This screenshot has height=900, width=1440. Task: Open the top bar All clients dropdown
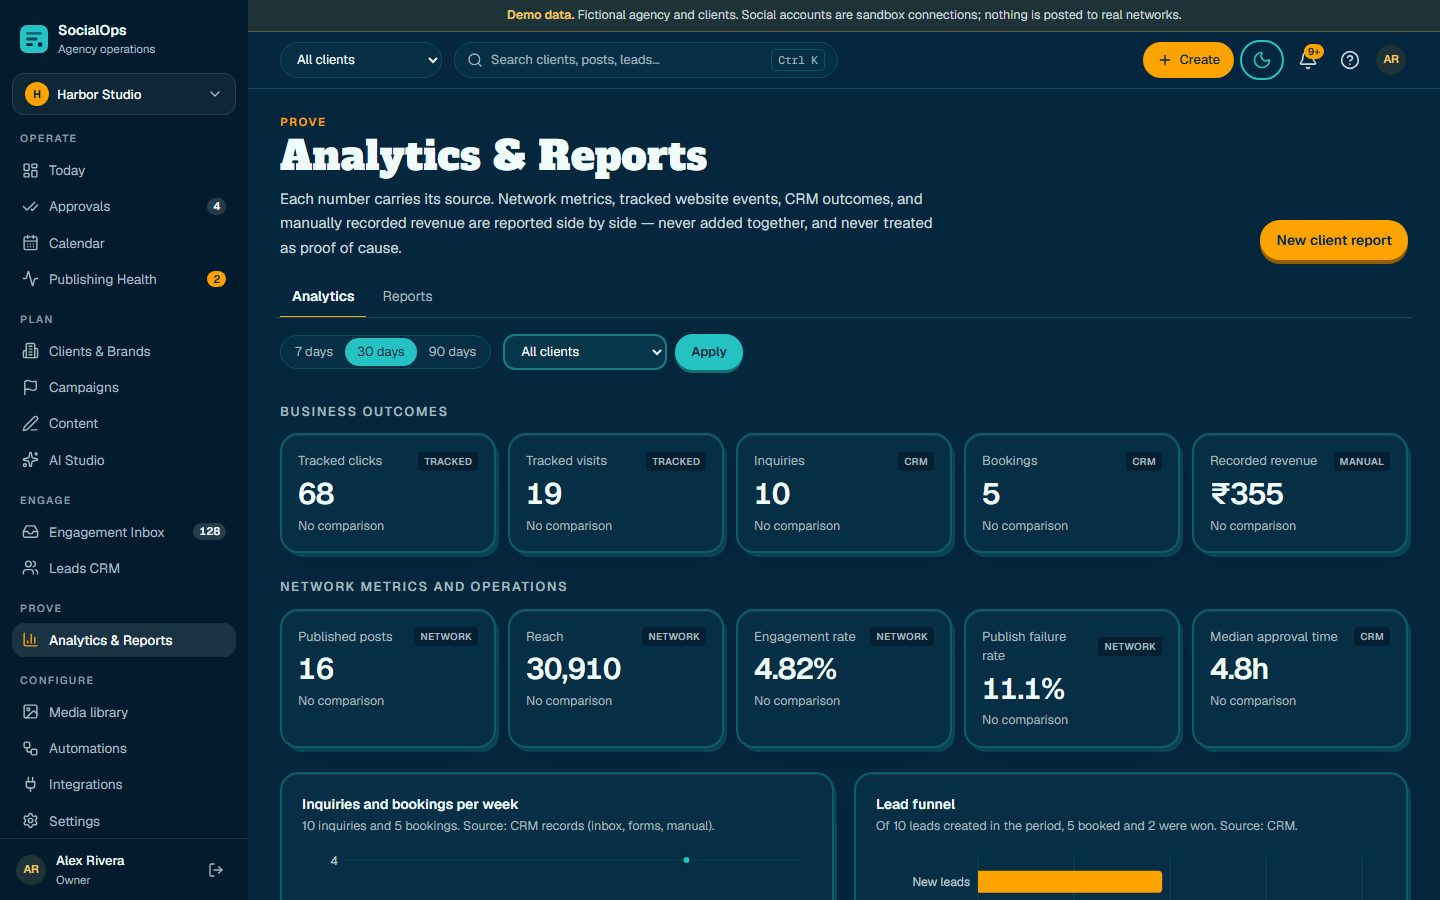click(x=361, y=60)
